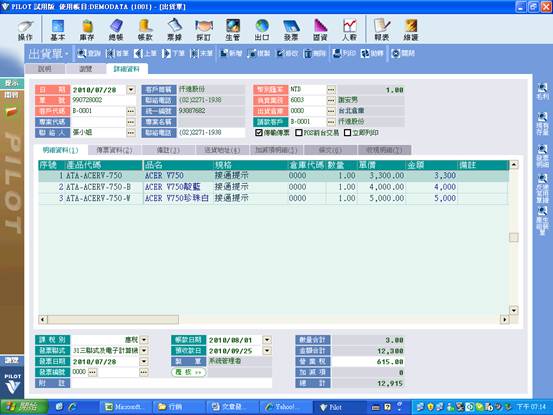Expand the 課稅別 tax type dropdown
Viewport: 553px width, 415px height.
coord(144,340)
